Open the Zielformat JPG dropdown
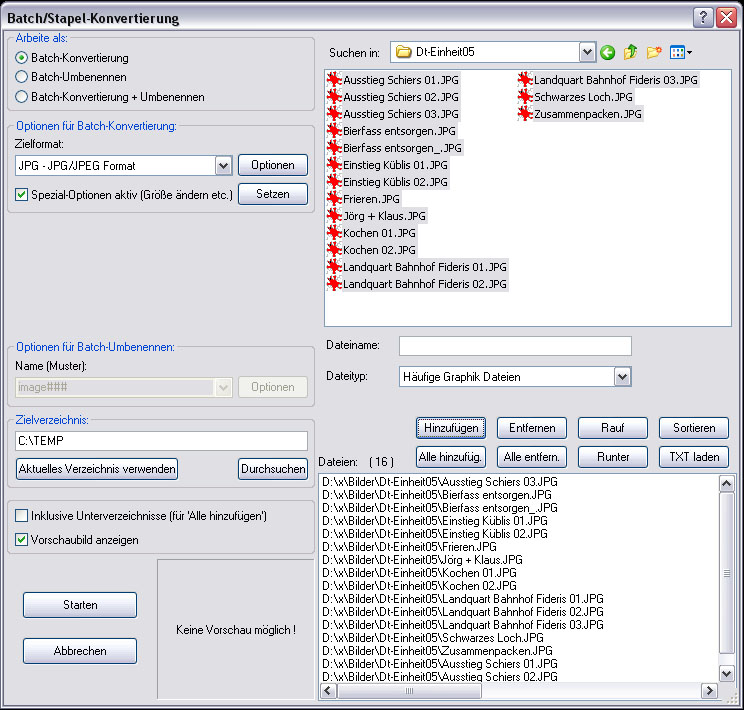Screen dimensions: 744x710 point(223,165)
